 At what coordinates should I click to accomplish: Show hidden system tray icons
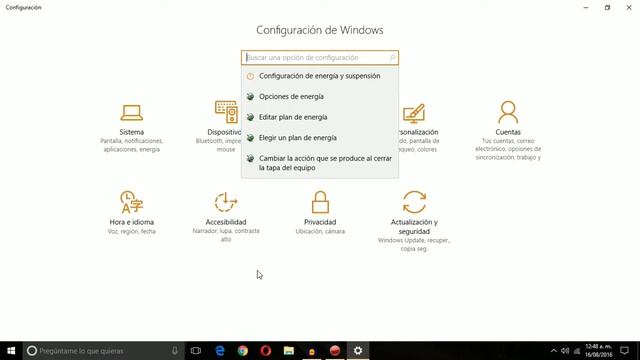point(553,351)
